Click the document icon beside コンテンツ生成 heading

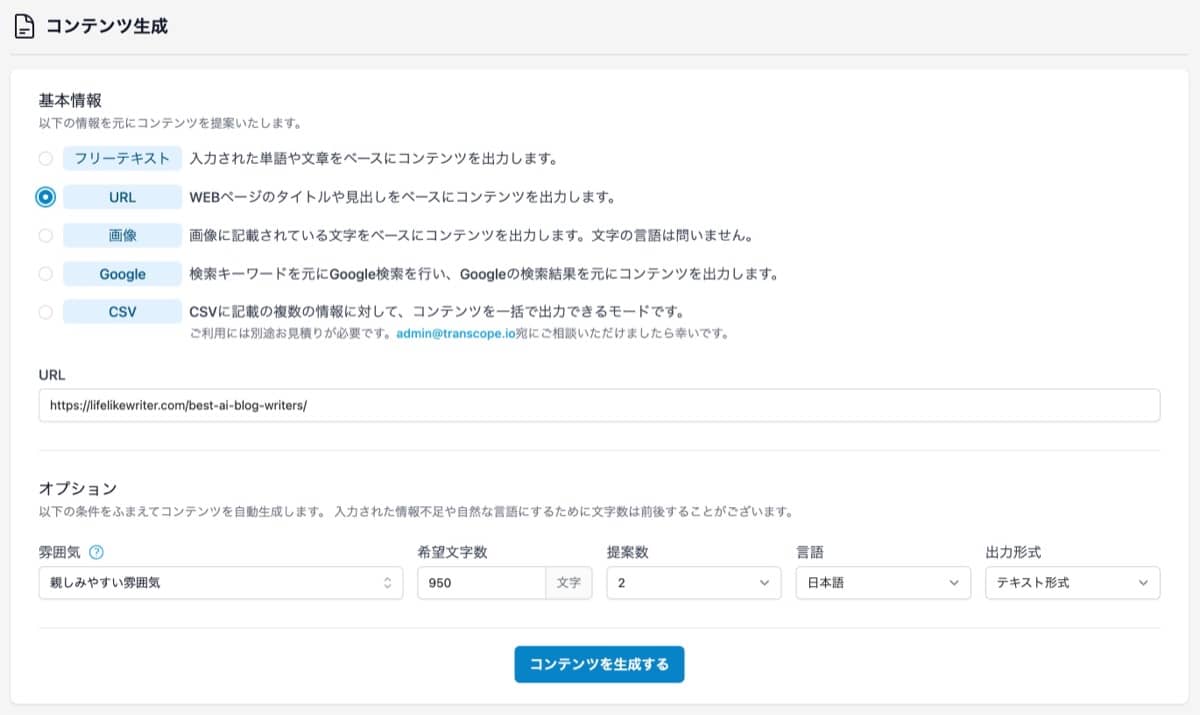click(25, 25)
